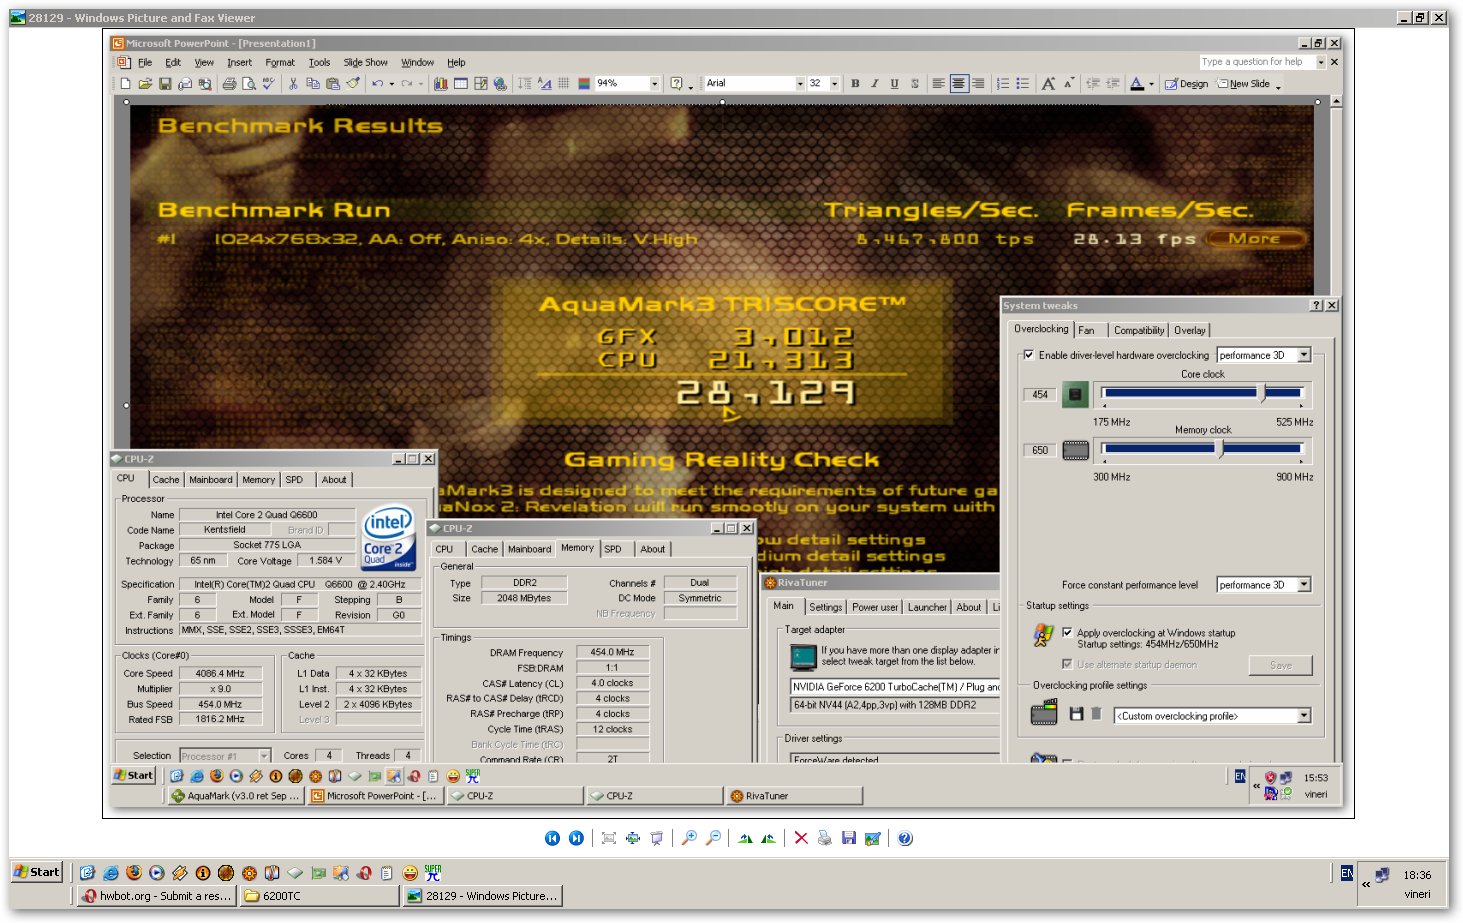Switch to hwbot.org taskbar button
This screenshot has height=923, width=1463.
[x=157, y=896]
